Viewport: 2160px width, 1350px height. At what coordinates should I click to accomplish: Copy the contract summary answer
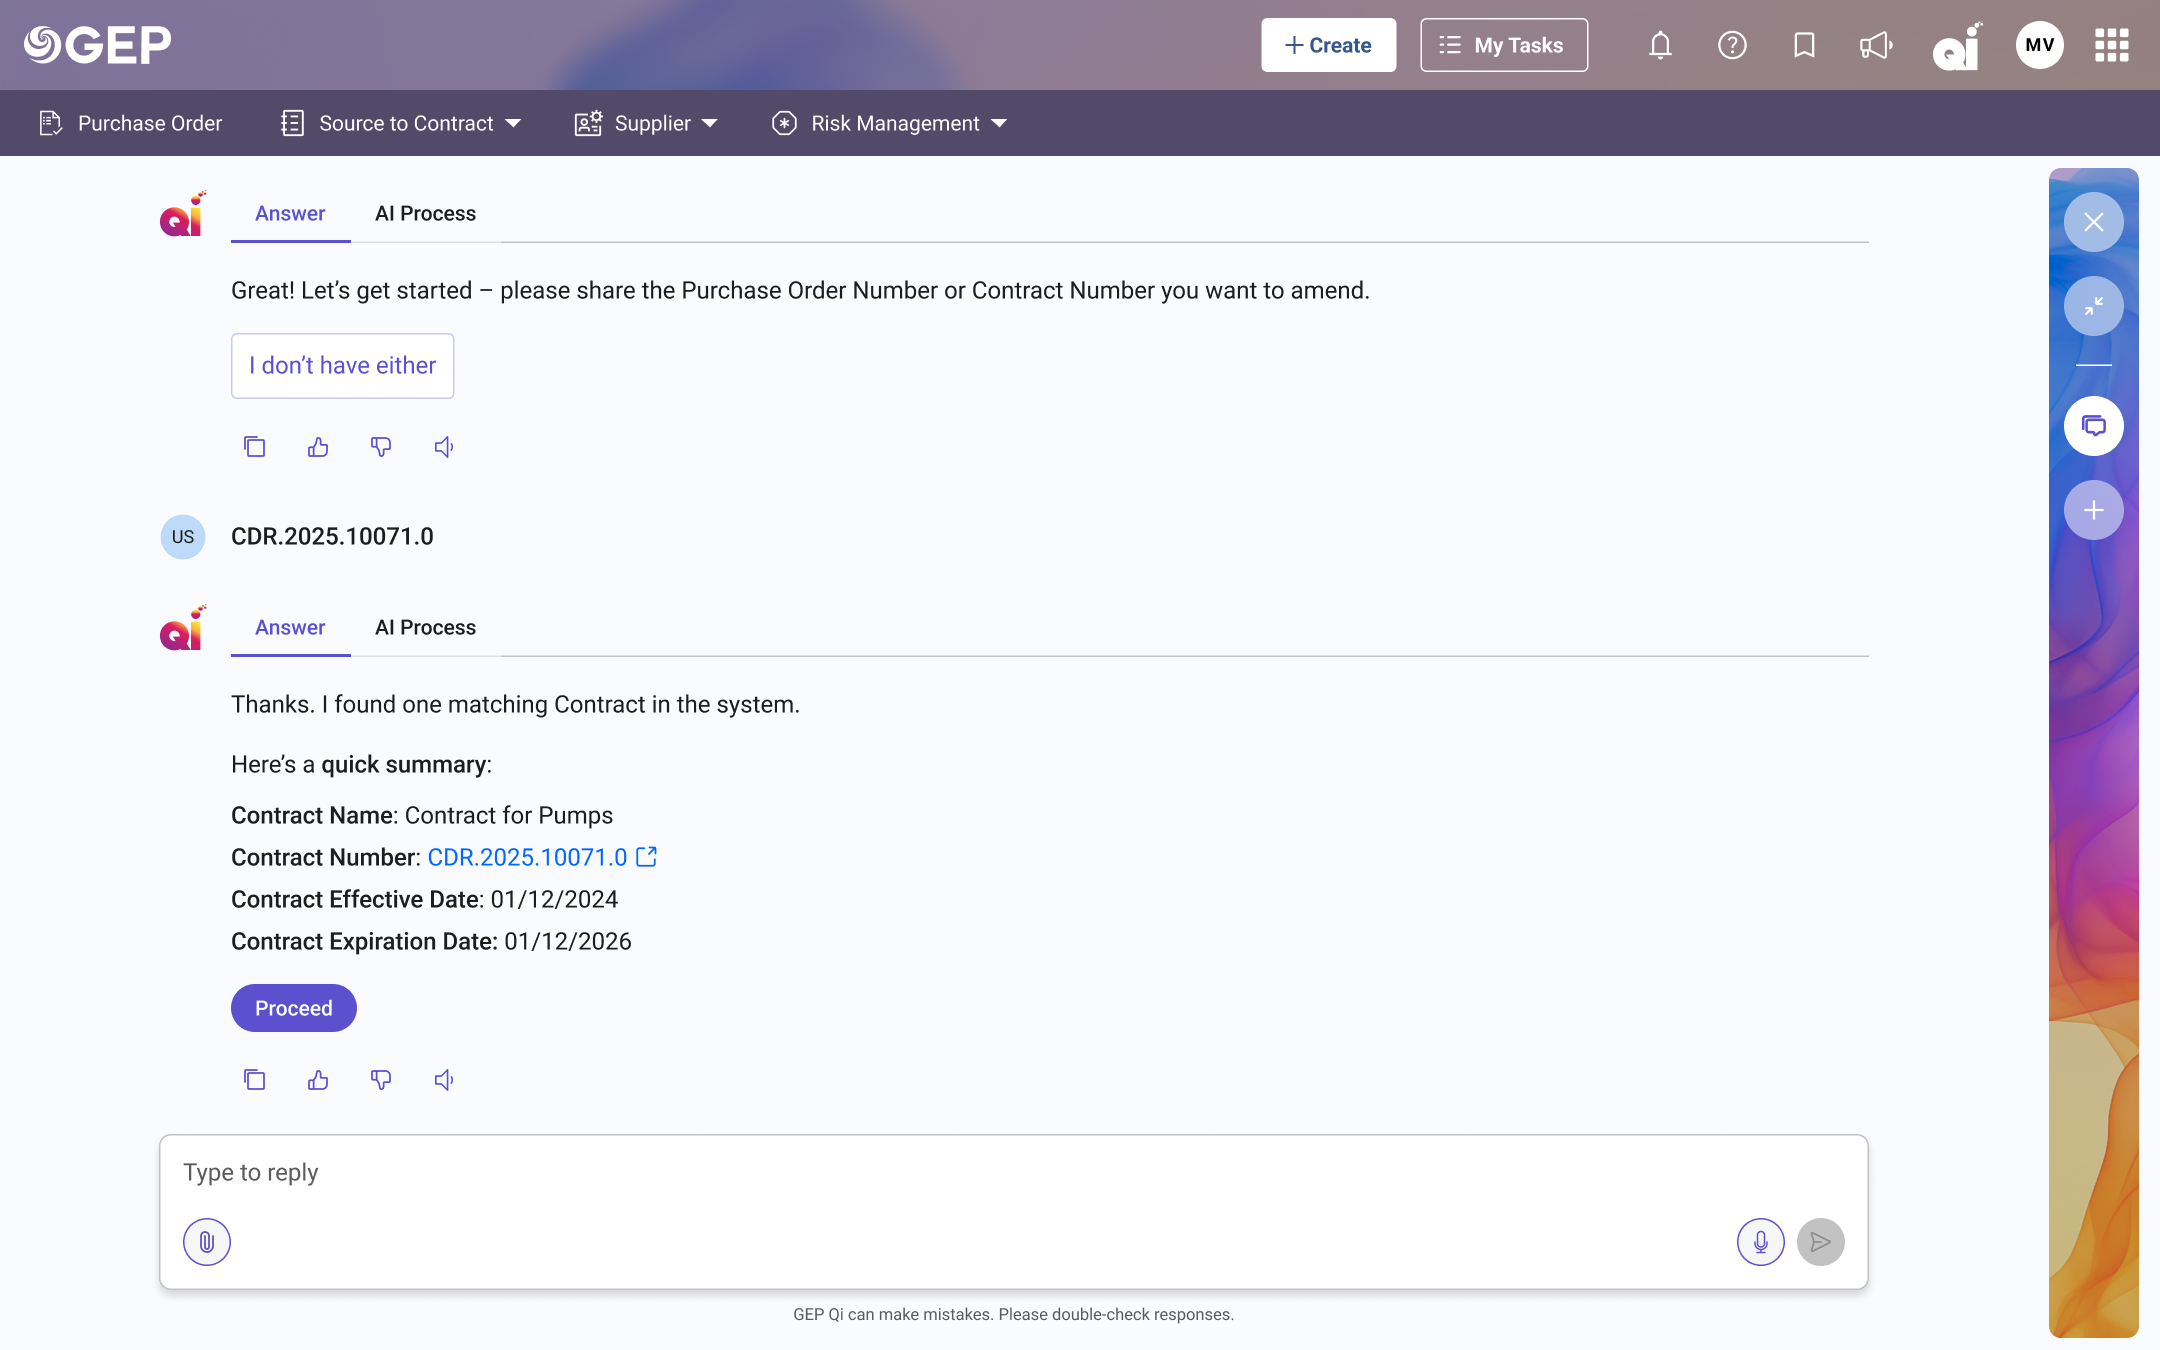pos(255,1080)
